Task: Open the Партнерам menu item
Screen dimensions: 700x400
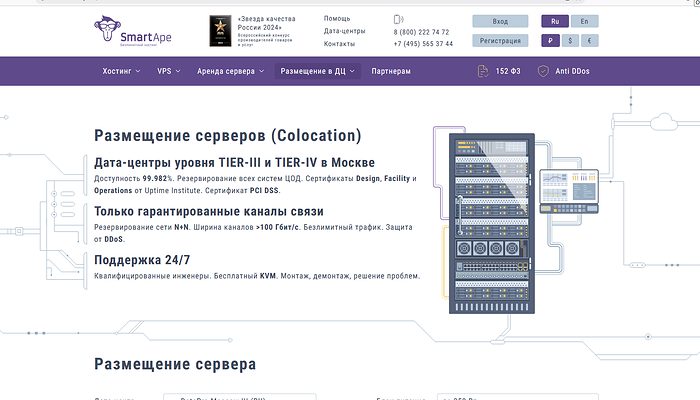Action: 391,71
